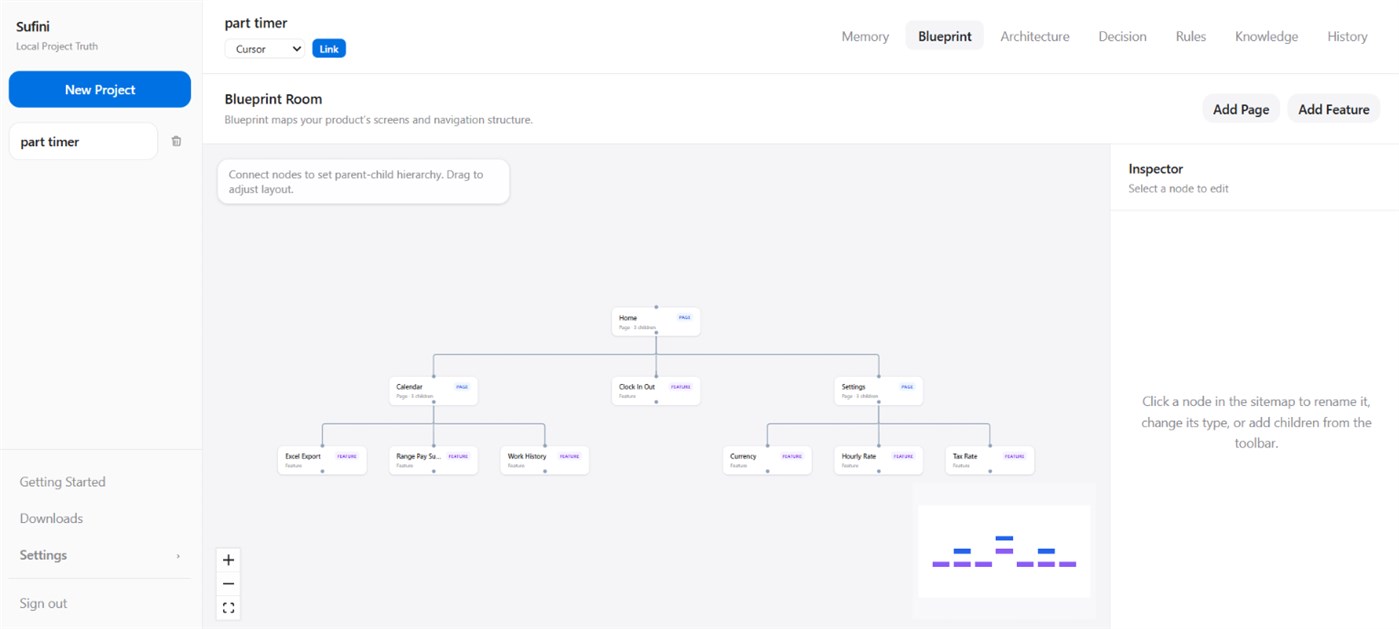View the History tab

click(x=1347, y=36)
